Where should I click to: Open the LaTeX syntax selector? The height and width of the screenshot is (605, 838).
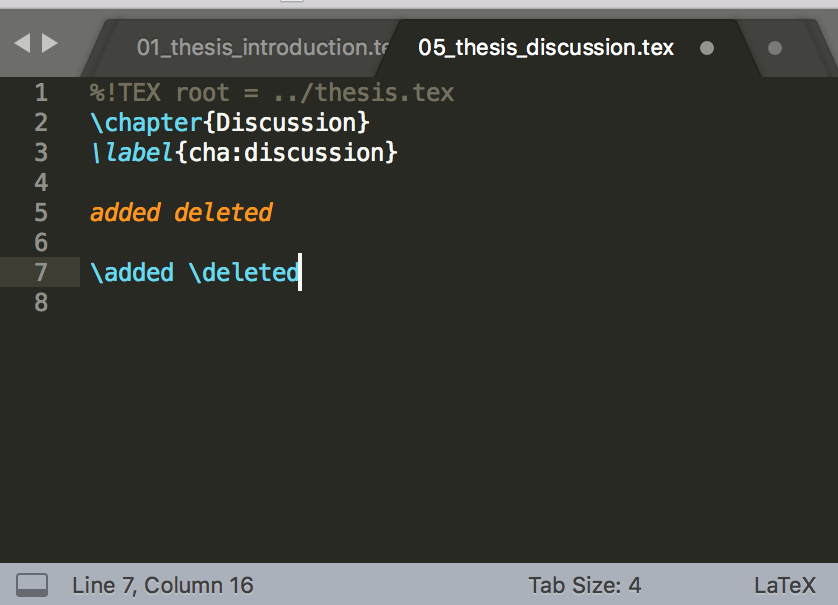click(x=785, y=585)
